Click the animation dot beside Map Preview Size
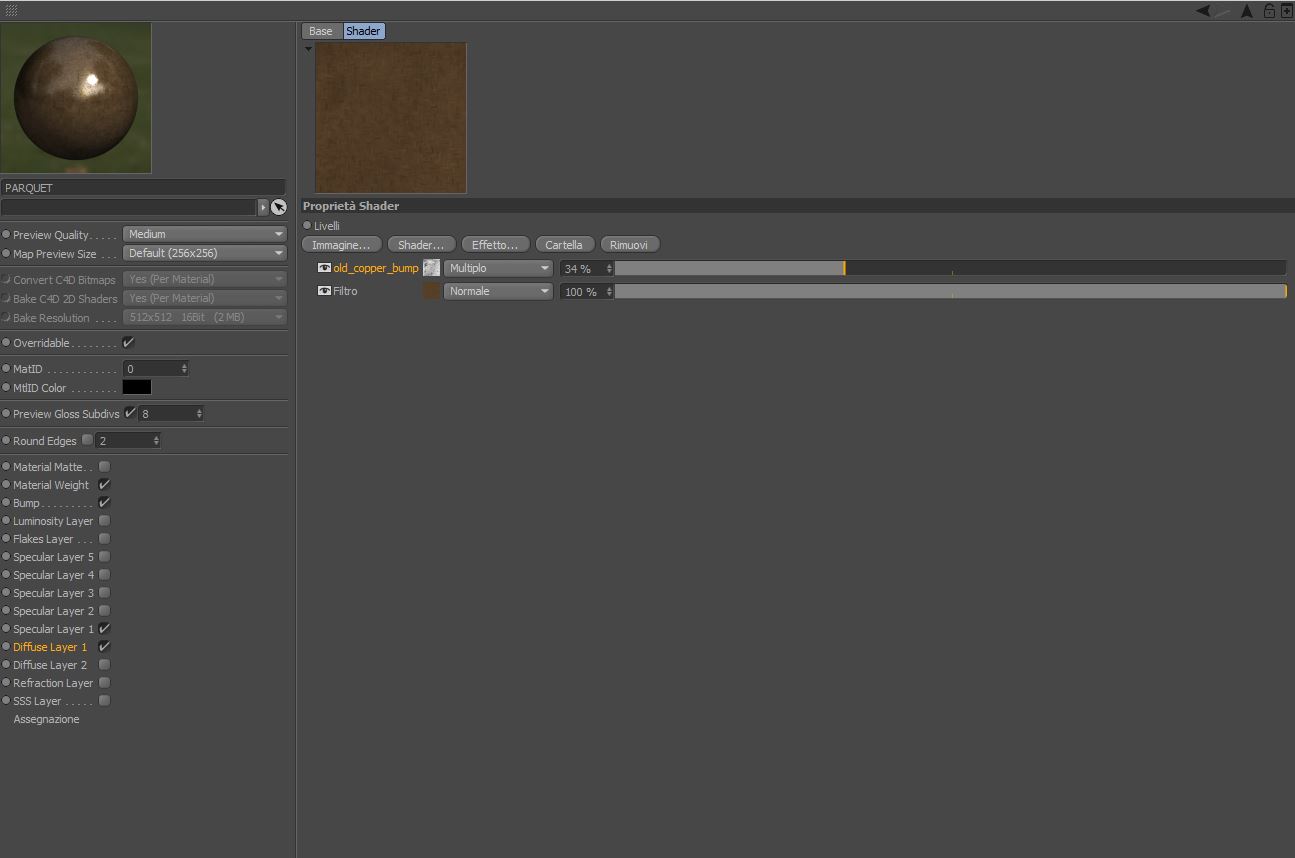 point(6,254)
